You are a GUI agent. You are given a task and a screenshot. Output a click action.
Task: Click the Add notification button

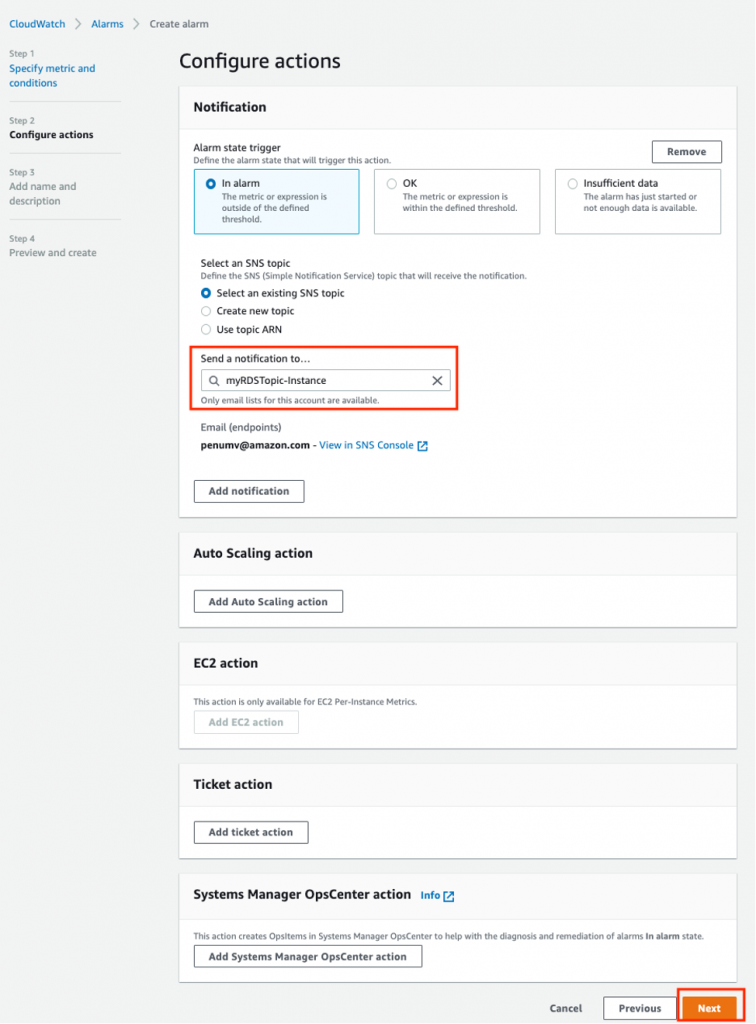click(x=249, y=491)
